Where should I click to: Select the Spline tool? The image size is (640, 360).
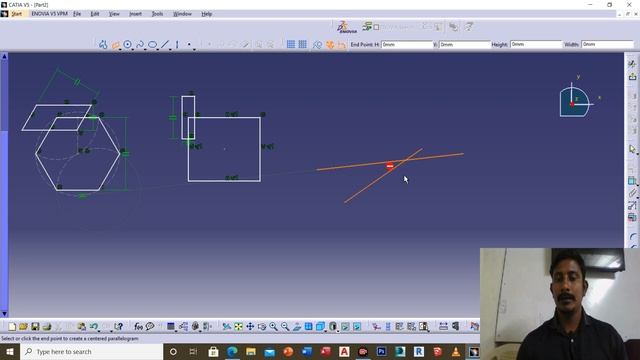[x=140, y=44]
